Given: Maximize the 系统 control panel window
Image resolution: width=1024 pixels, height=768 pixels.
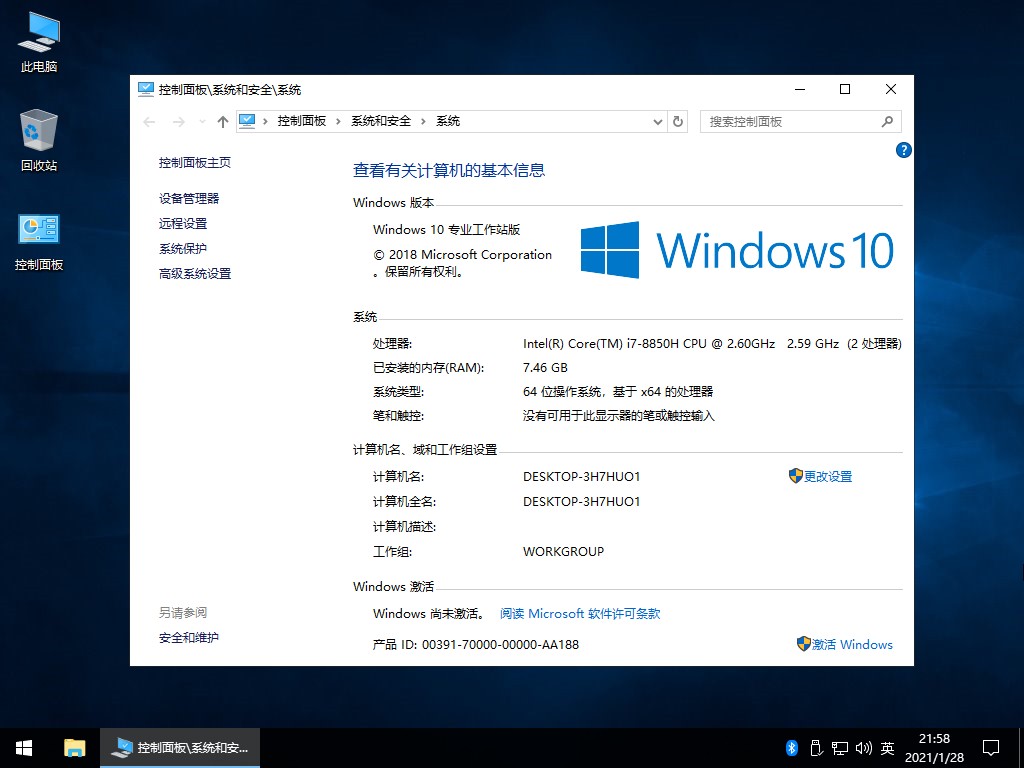Looking at the screenshot, I should [x=845, y=89].
